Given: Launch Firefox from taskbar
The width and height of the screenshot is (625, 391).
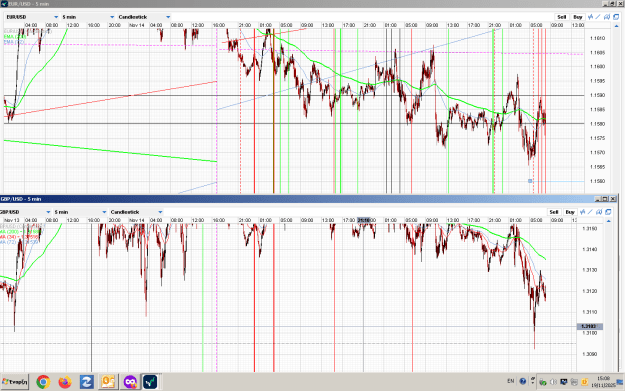Looking at the screenshot, I should (x=65, y=382).
